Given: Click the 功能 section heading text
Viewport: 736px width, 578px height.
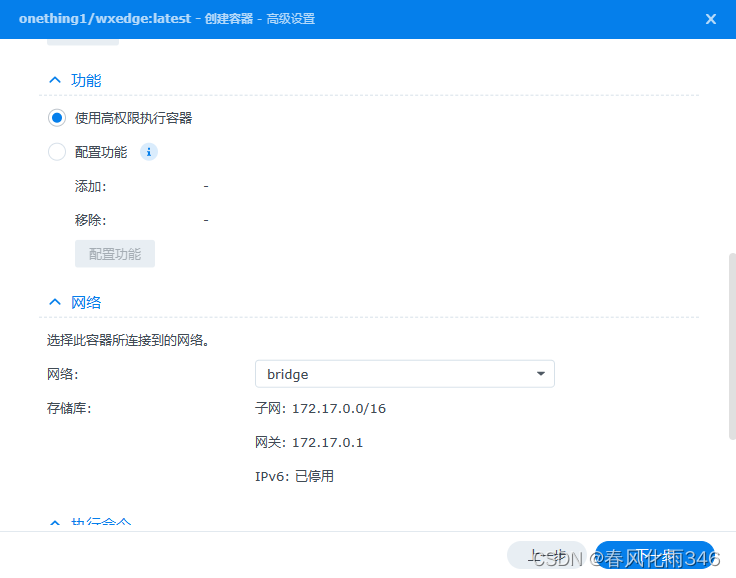Looking at the screenshot, I should 87,80.
